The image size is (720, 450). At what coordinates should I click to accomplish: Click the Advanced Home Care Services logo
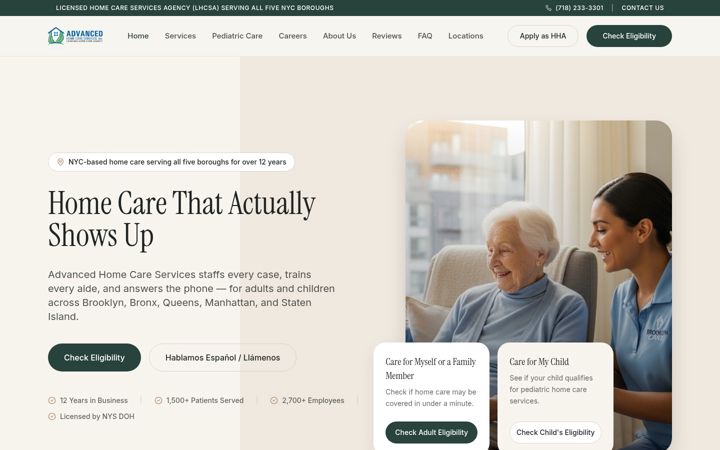tap(75, 36)
